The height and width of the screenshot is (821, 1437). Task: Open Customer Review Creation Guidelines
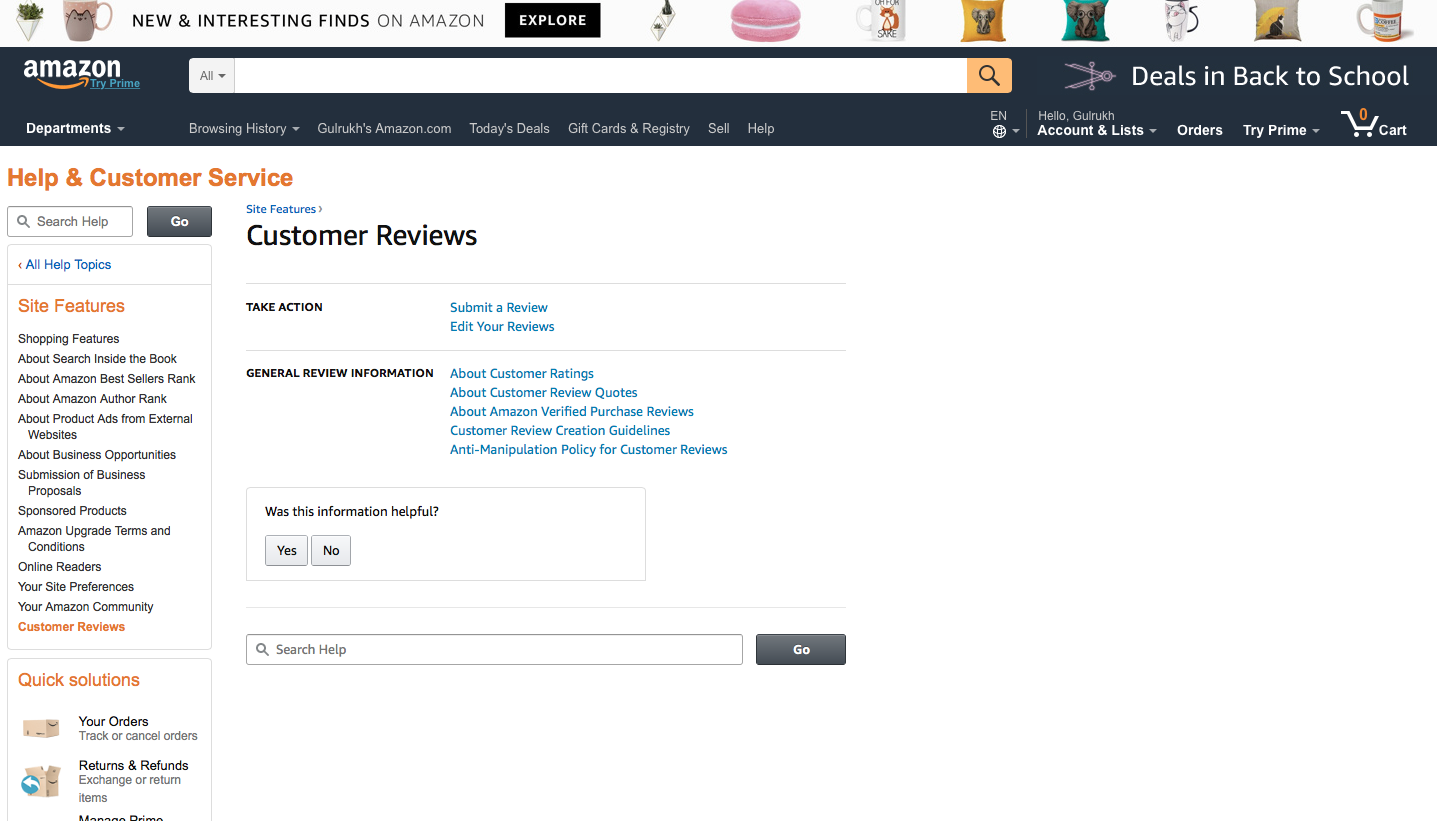click(x=560, y=430)
